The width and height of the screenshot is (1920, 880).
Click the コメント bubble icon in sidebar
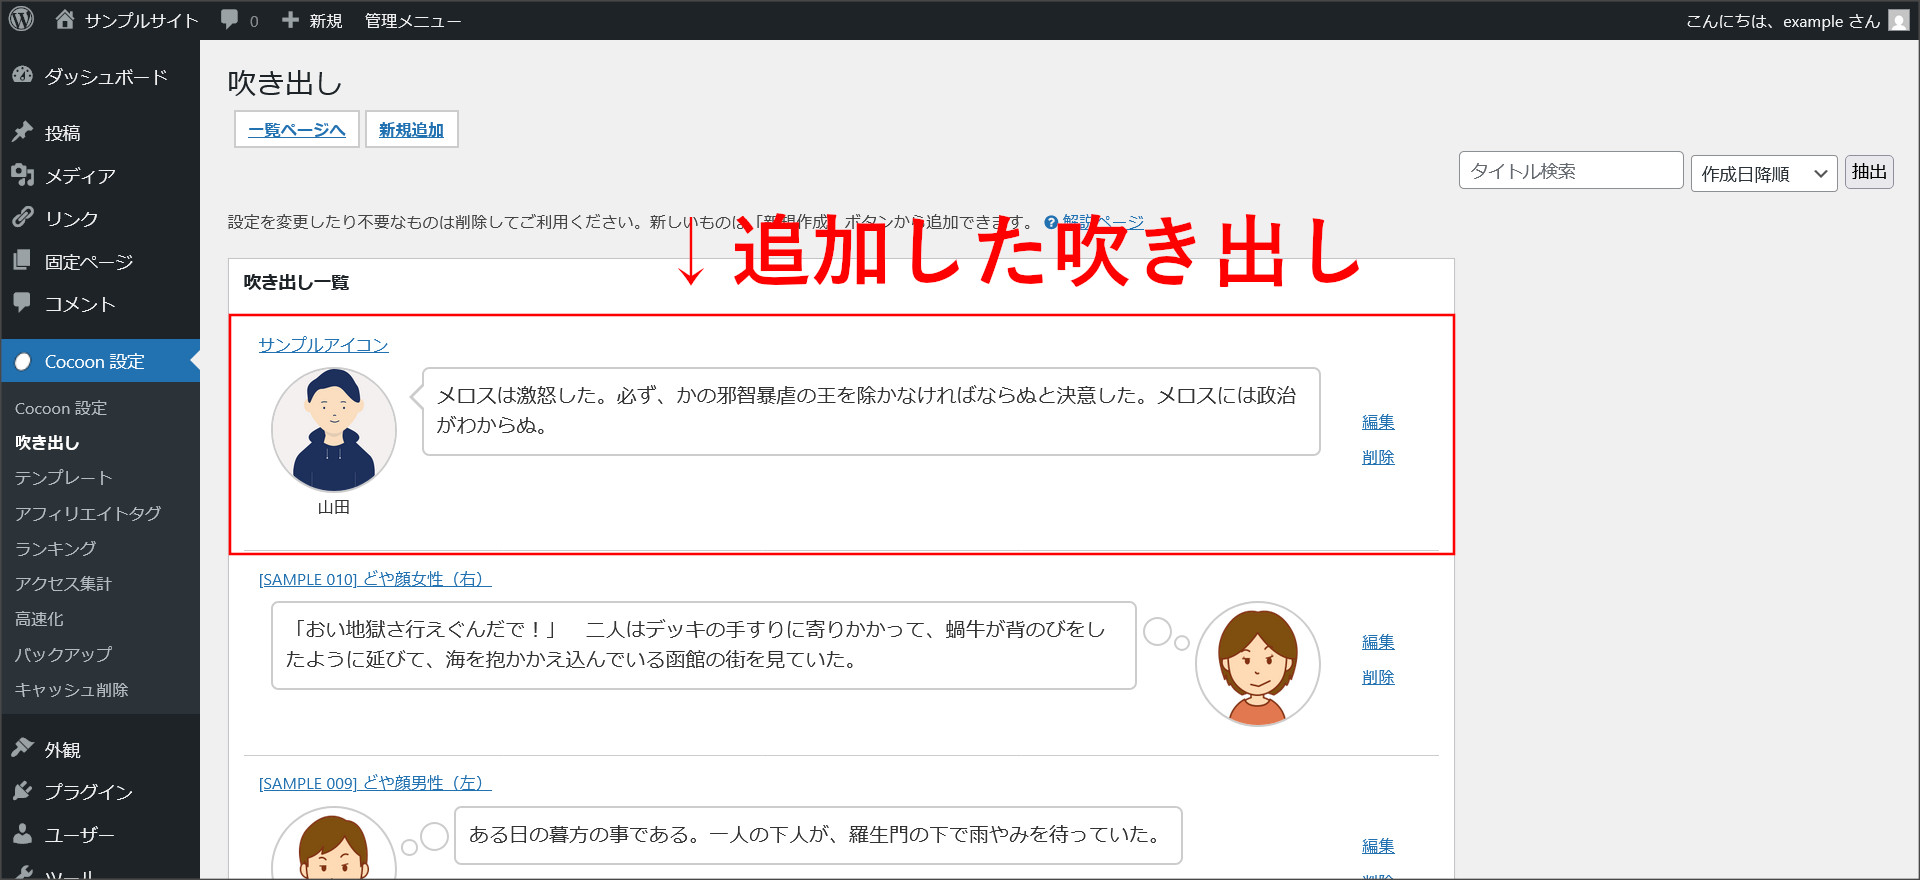[x=22, y=303]
